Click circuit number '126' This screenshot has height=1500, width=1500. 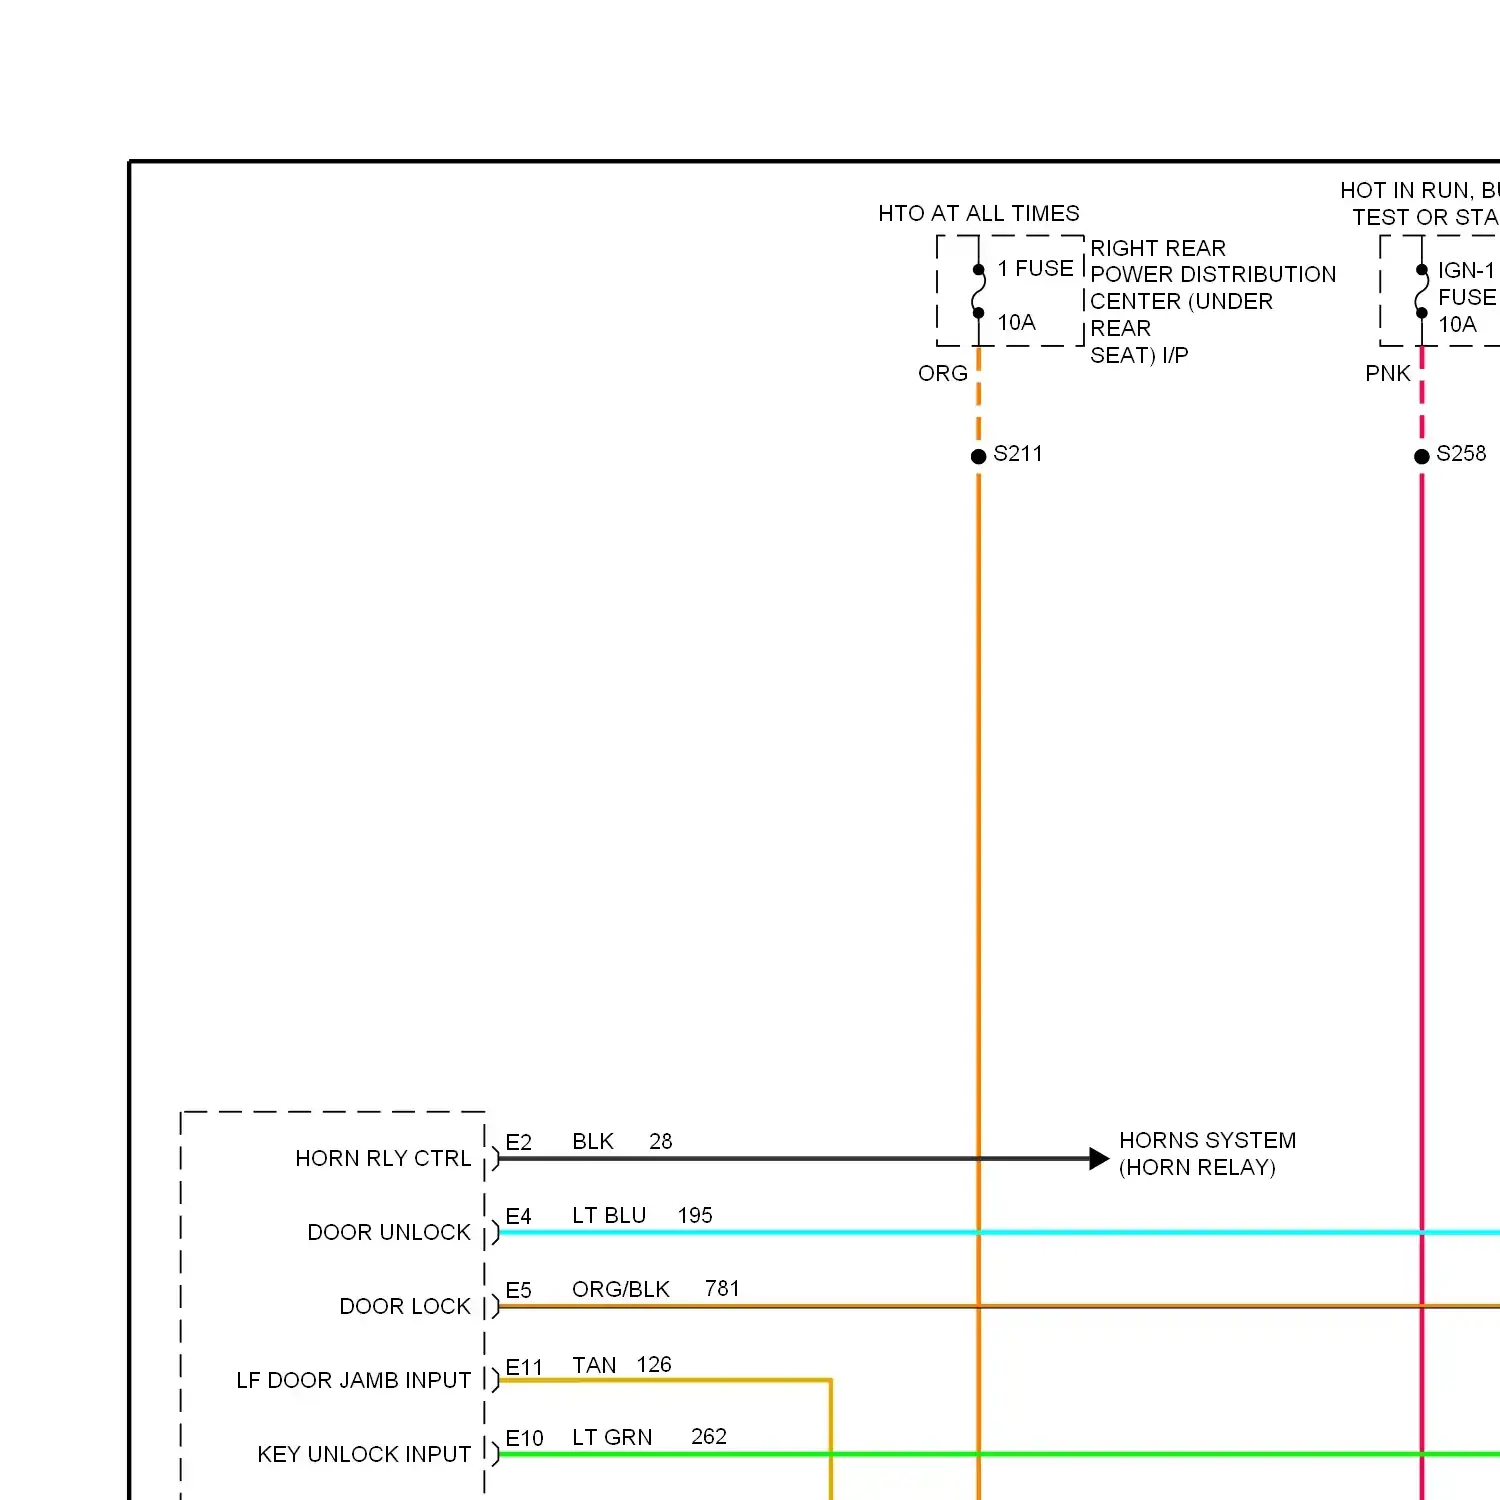coord(654,1364)
